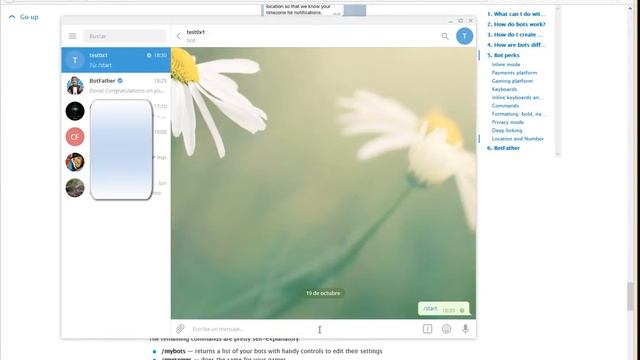Go back using the chat header arrow
The height and width of the screenshot is (360, 640).
[178, 36]
